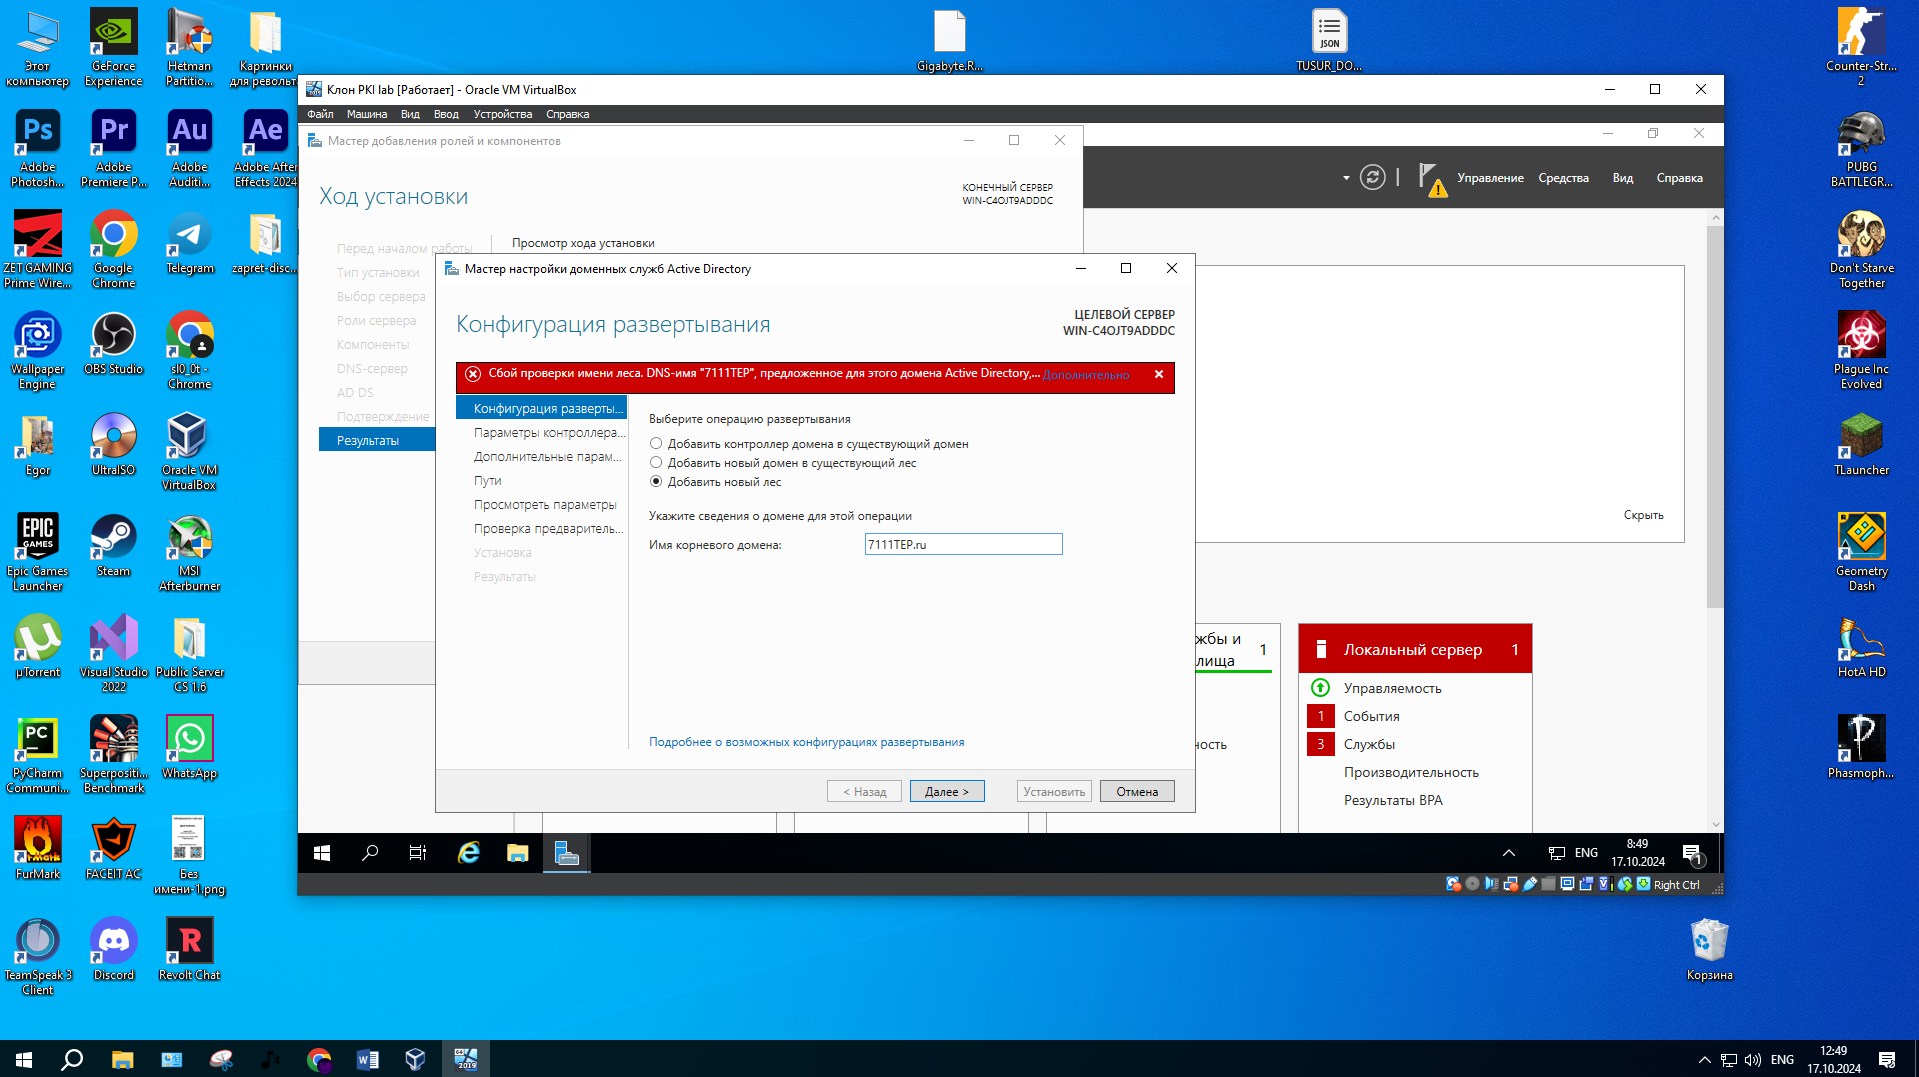Show hidden tray icons in guest taskbar
The image size is (1919, 1077).
point(1509,853)
